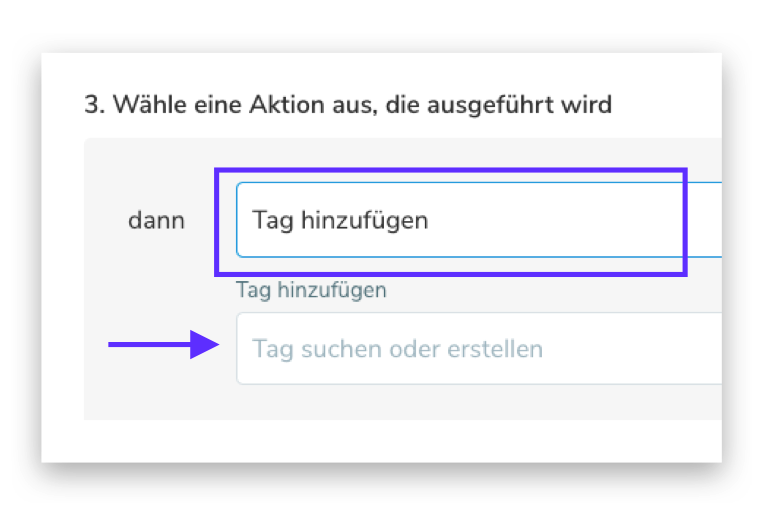Click the step 3 heading text
Image resolution: width=773 pixels, height=514 pixels.
[347, 104]
